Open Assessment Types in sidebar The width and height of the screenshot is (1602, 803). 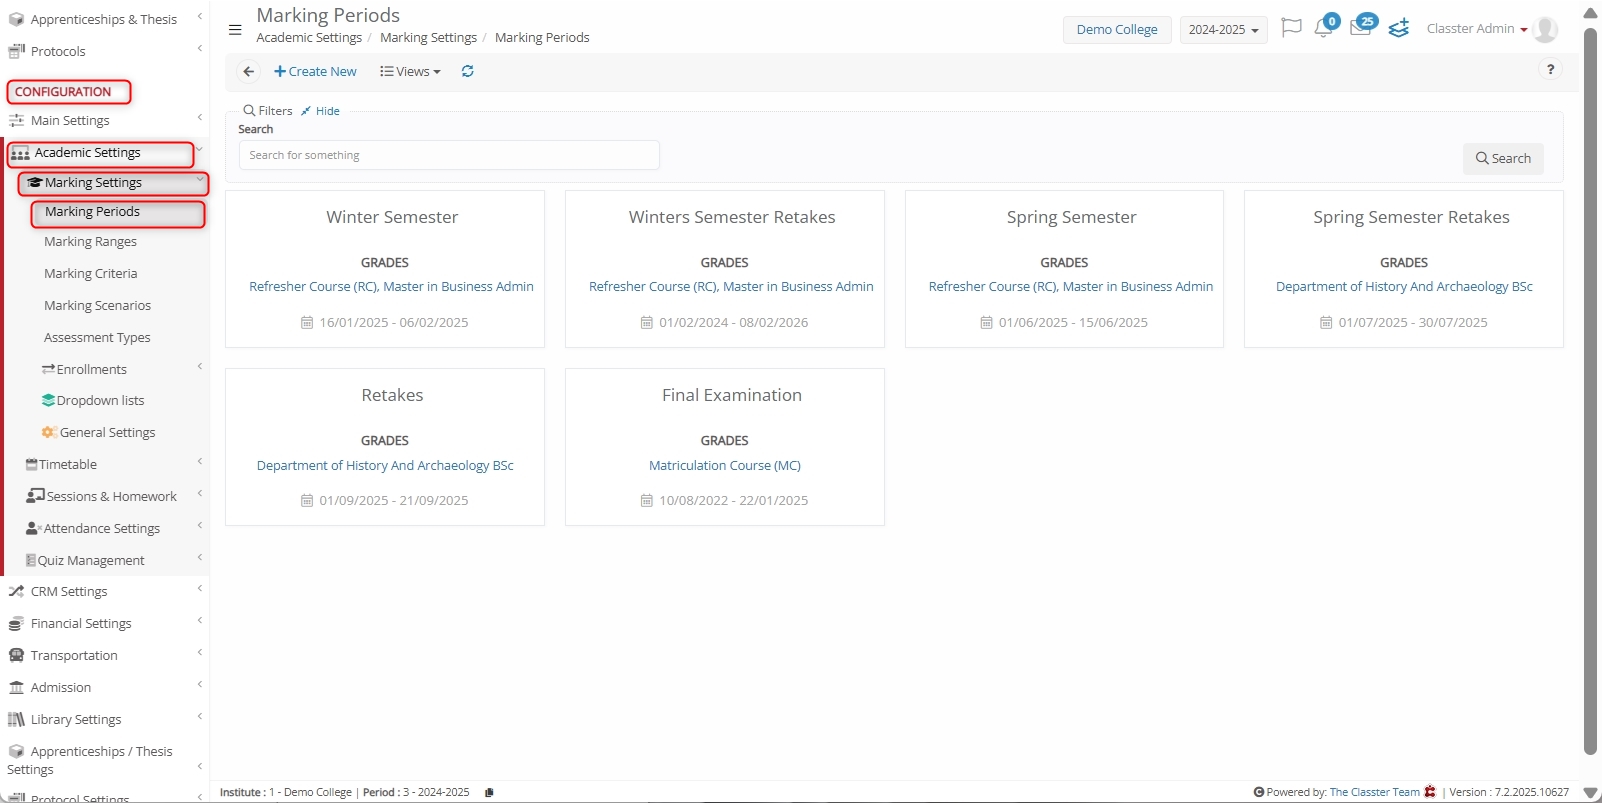point(97,338)
